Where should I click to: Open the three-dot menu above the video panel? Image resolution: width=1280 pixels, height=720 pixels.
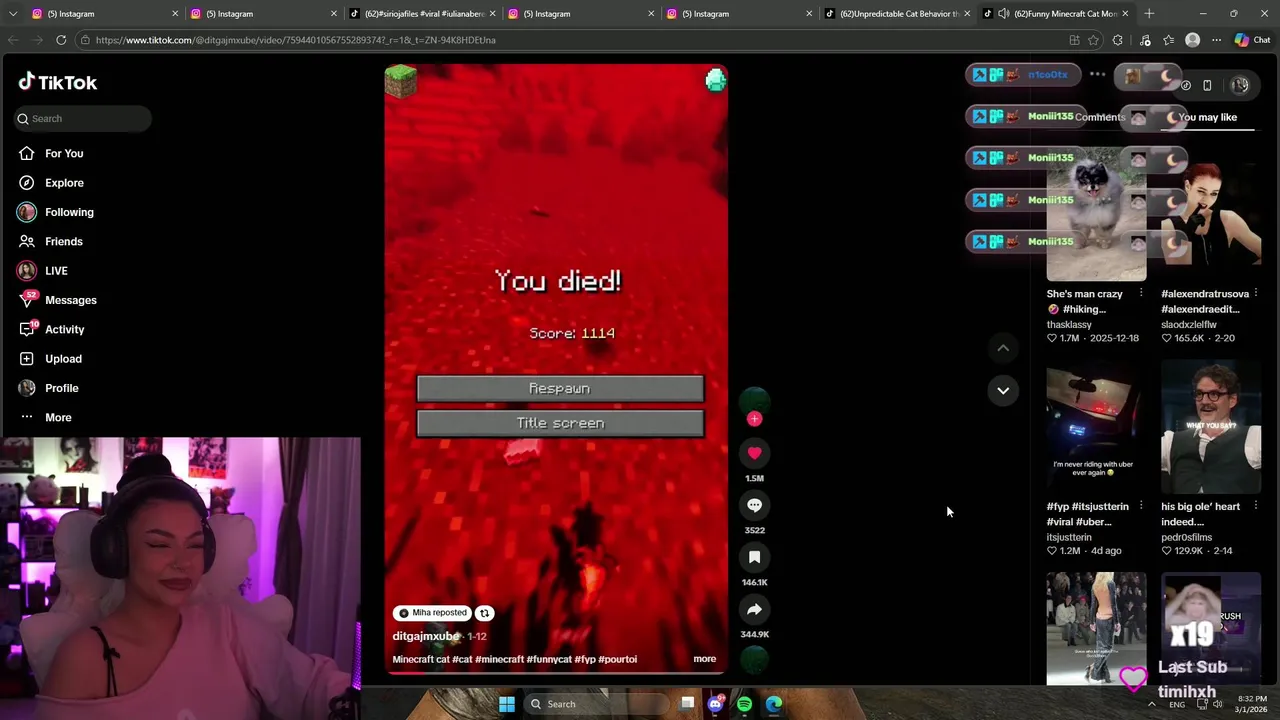tap(1098, 75)
